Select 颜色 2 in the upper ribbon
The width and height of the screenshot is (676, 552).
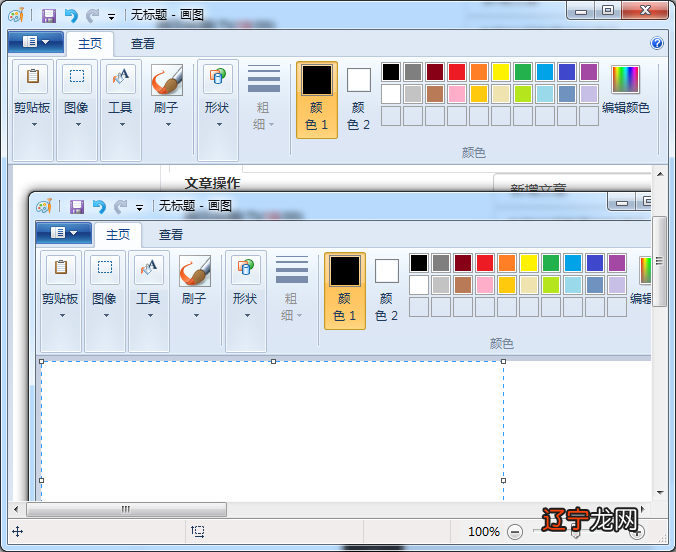[358, 99]
